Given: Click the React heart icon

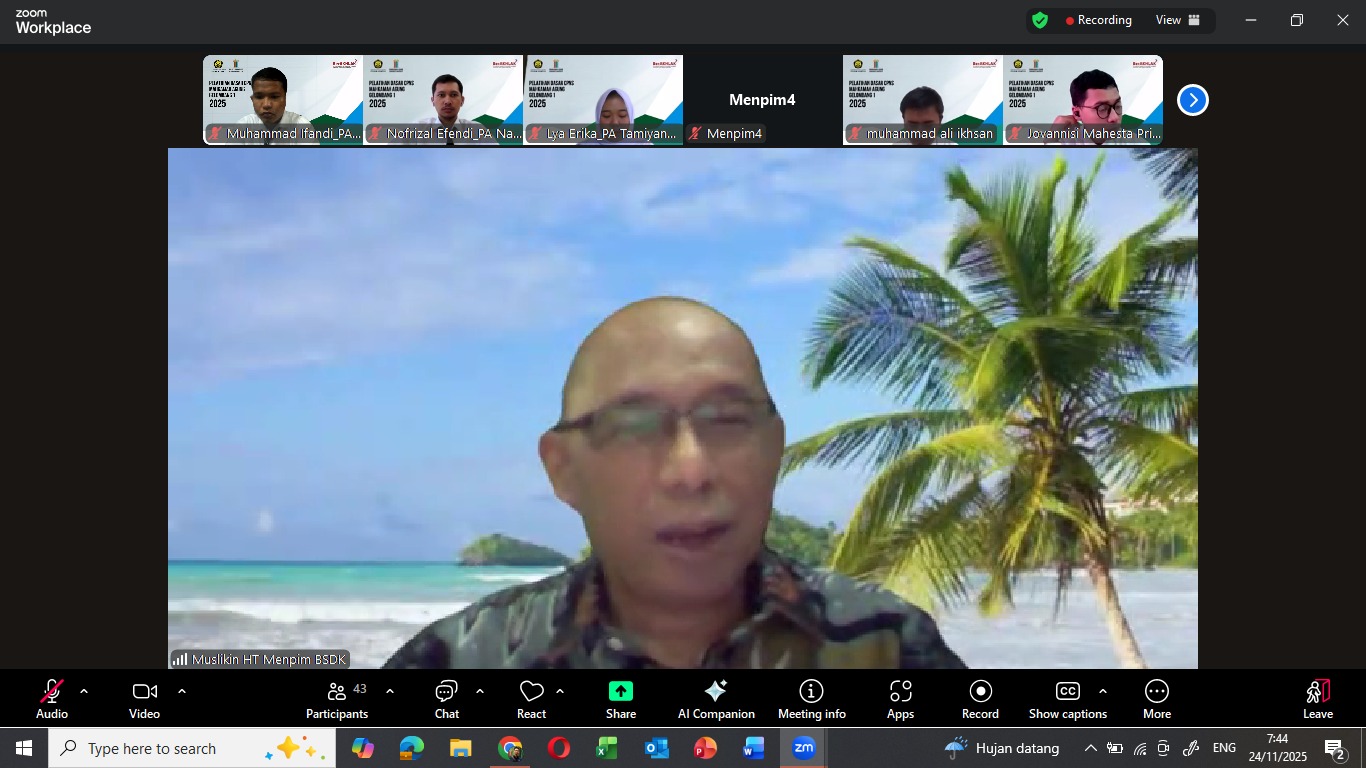Looking at the screenshot, I should coord(531,692).
